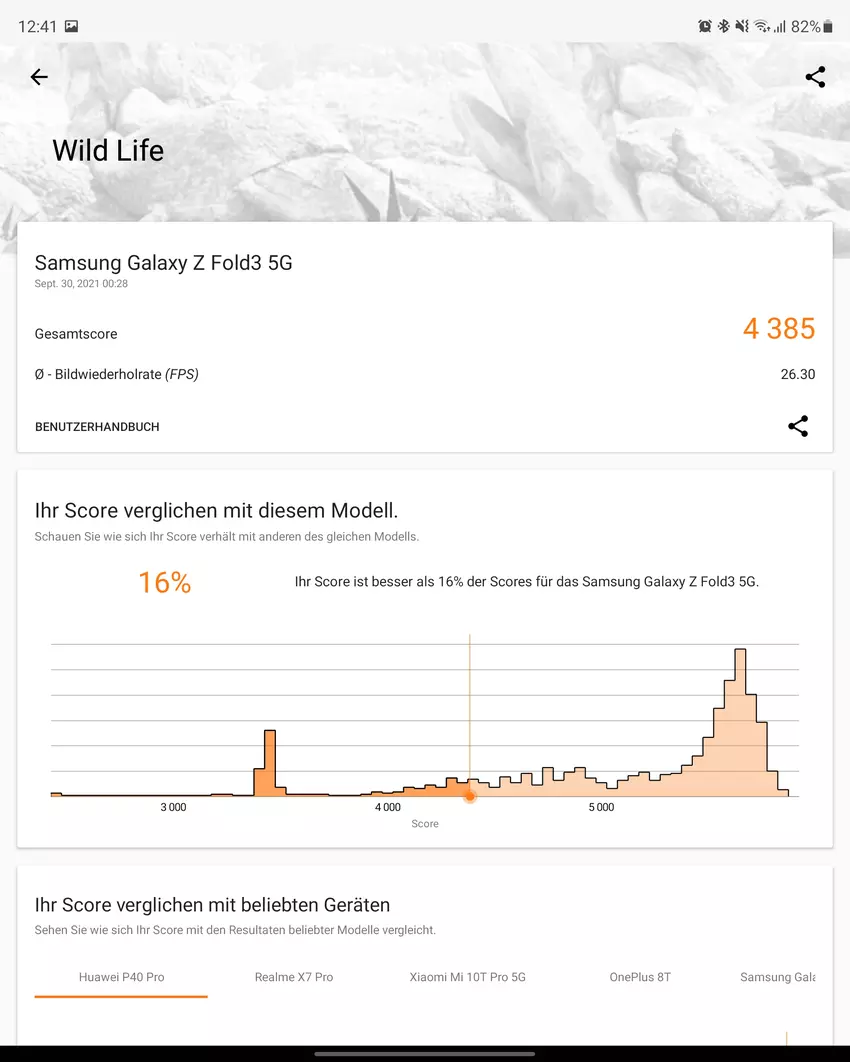Tap the Wi-Fi status icon
Viewport: 850px width, 1062px height.
coord(761,26)
